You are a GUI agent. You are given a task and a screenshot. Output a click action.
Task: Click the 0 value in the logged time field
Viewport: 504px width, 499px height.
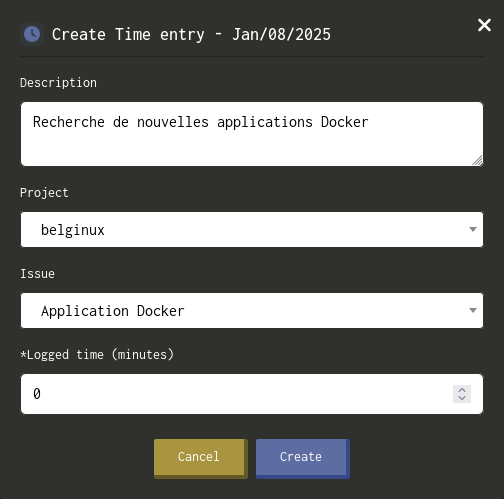coord(37,394)
